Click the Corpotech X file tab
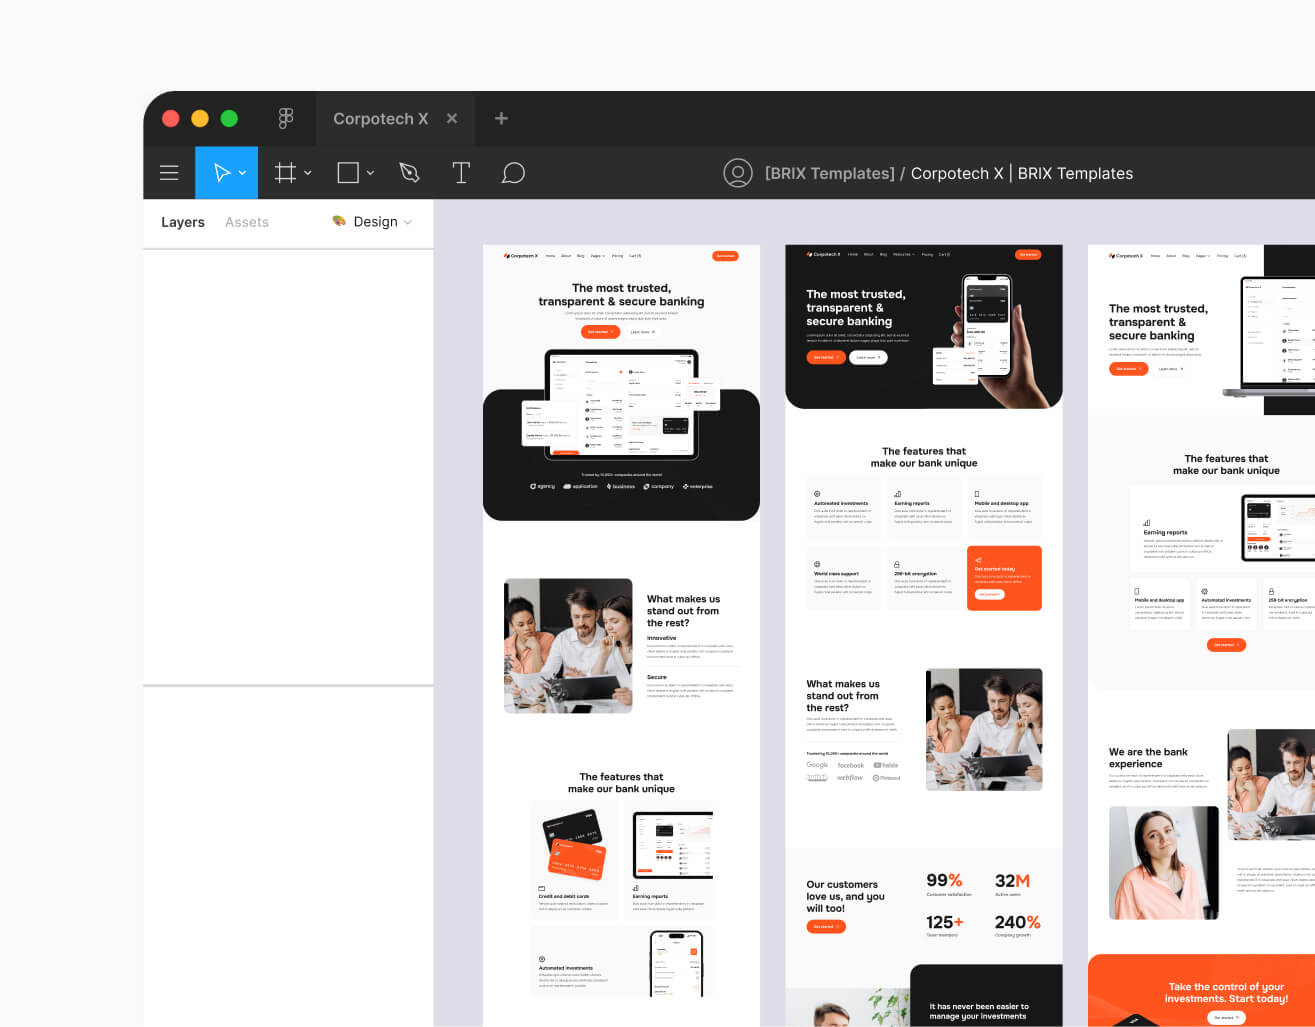 point(382,118)
